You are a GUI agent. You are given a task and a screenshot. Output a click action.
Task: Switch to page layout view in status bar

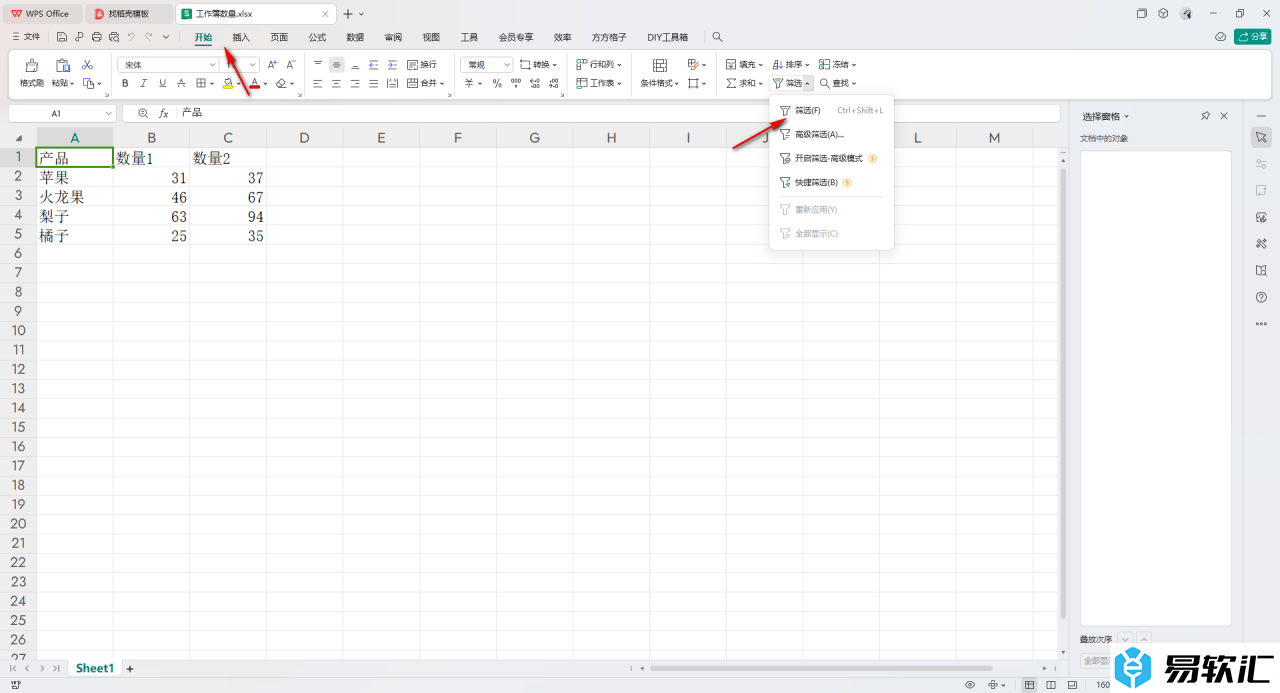1051,685
